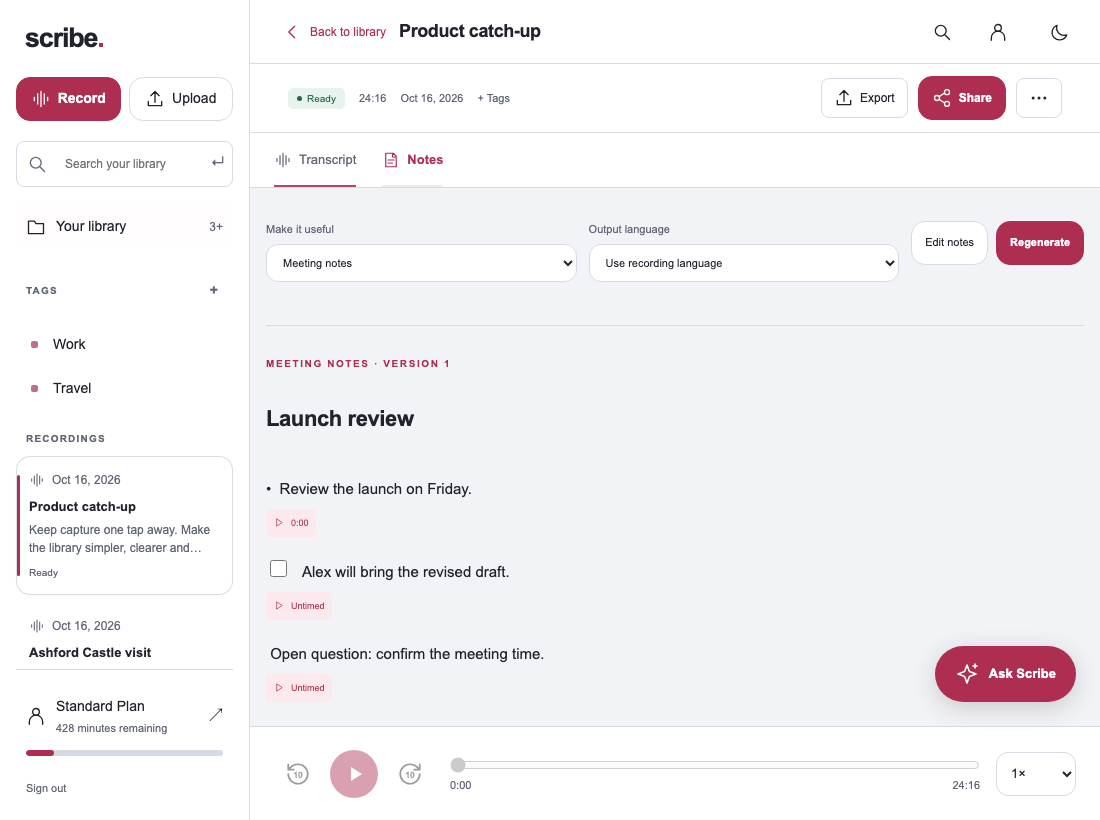Screen dimensions: 1100x820
Task: Add a new tag with the plus icon
Action: [214, 290]
